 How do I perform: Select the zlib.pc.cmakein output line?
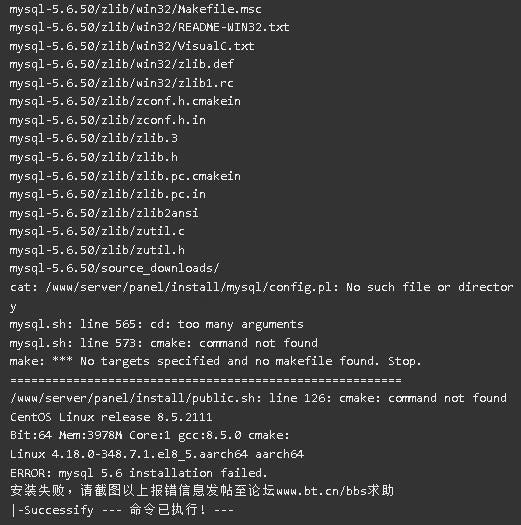[x=125, y=176]
